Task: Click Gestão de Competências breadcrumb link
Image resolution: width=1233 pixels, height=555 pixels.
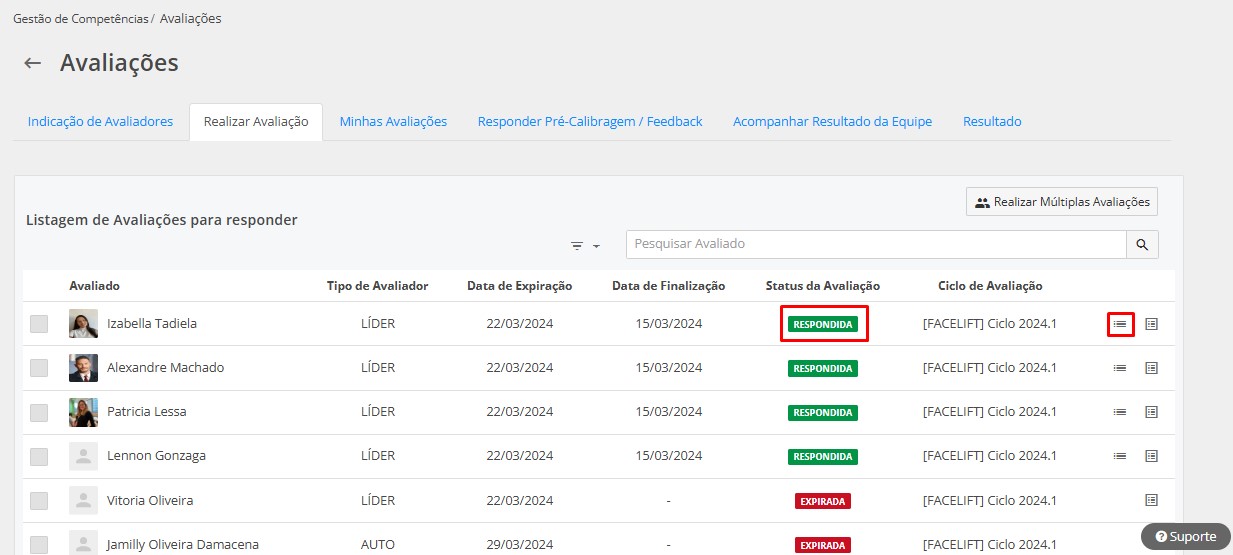Action: (80, 19)
